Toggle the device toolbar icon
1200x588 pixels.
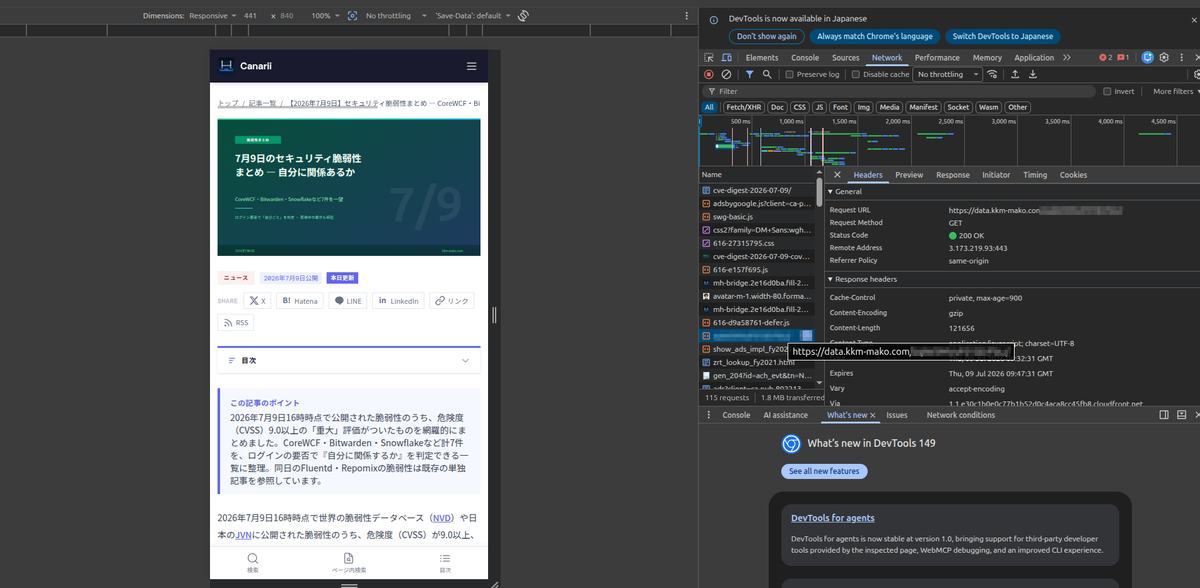click(728, 58)
